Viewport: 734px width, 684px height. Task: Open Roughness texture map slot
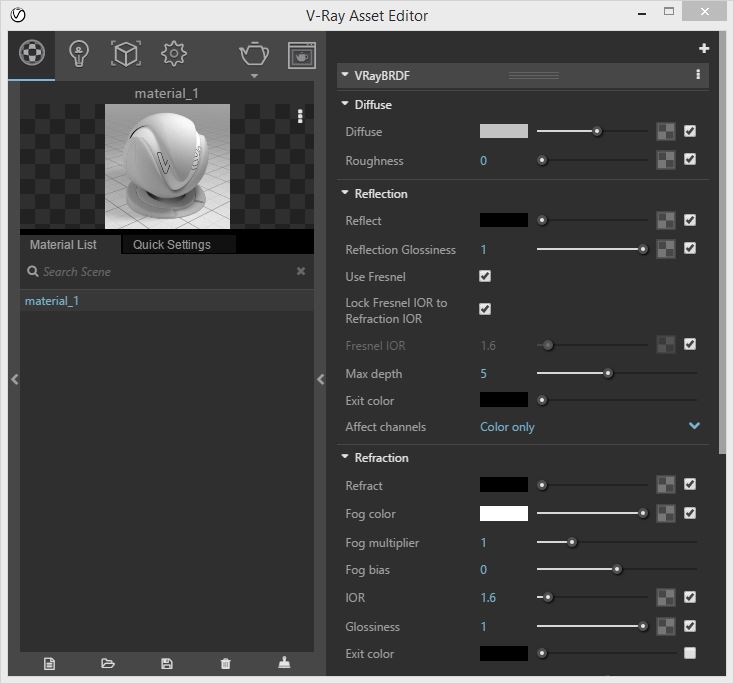(666, 160)
